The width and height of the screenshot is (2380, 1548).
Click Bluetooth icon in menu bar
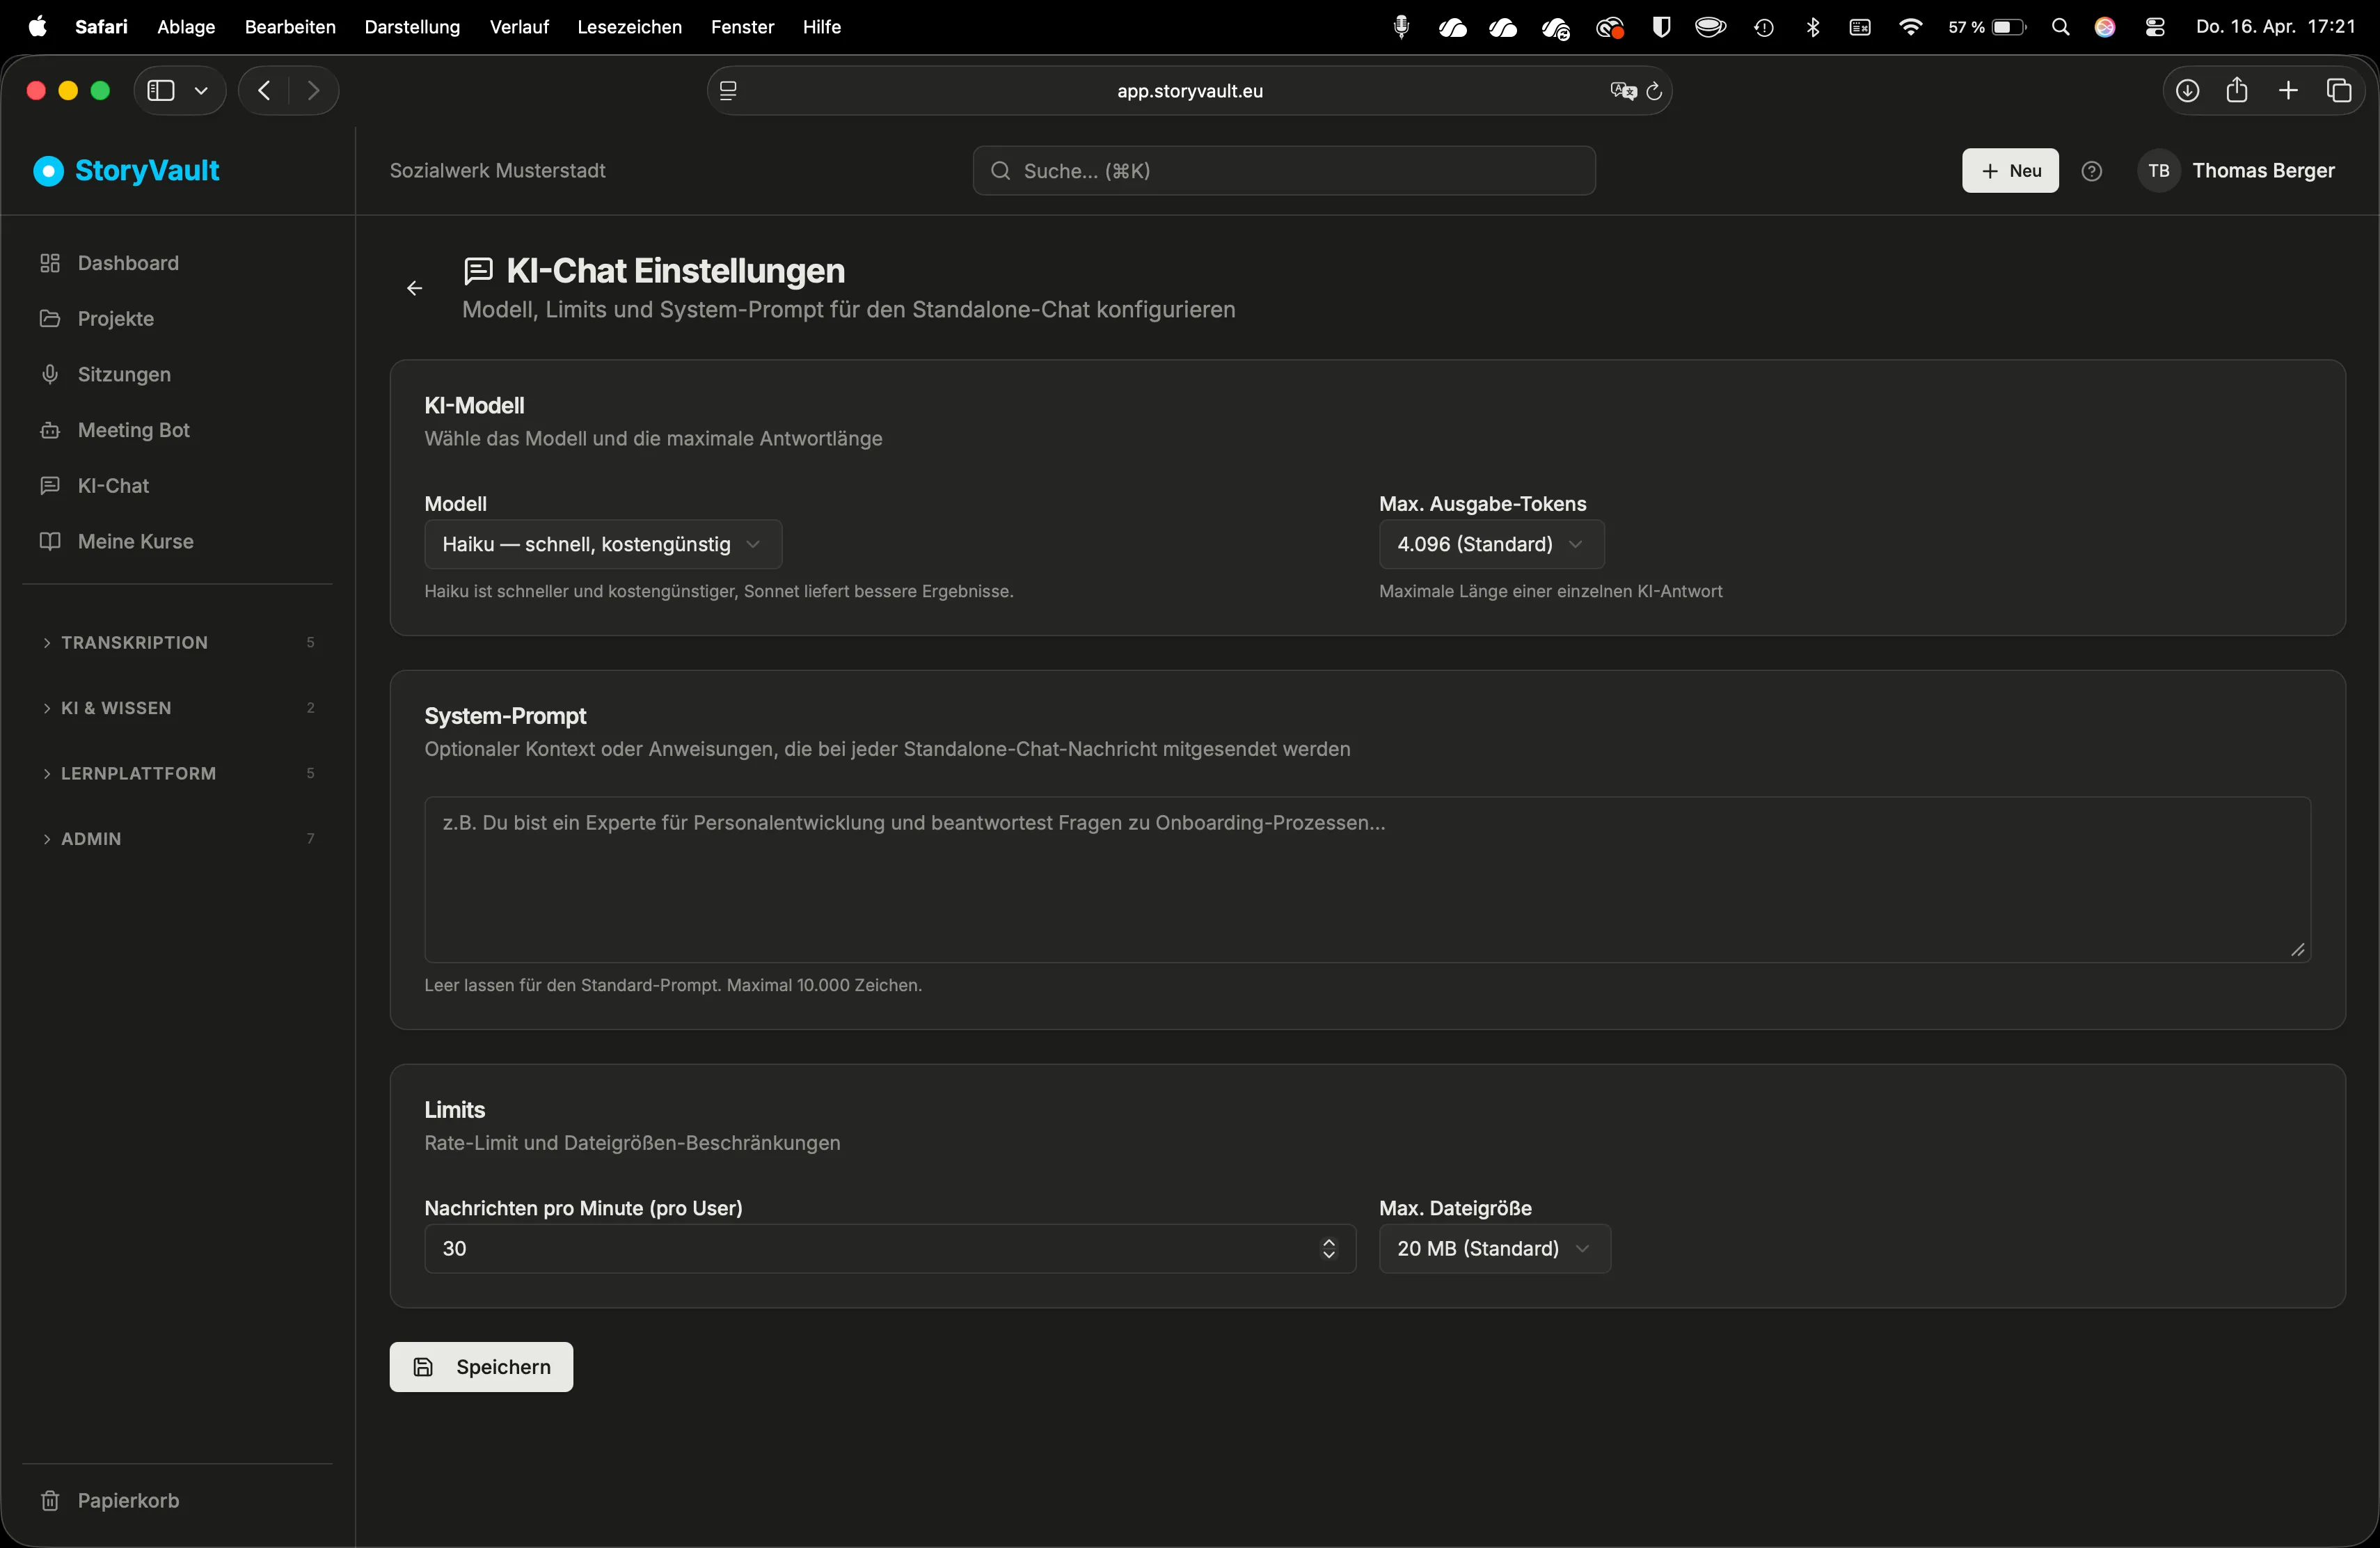(1813, 27)
